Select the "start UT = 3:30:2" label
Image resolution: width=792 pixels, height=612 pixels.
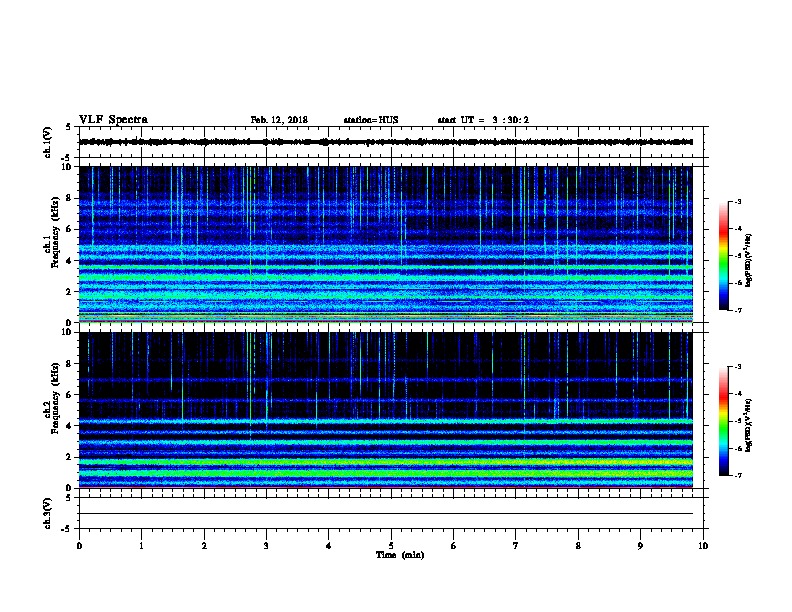[x=483, y=120]
